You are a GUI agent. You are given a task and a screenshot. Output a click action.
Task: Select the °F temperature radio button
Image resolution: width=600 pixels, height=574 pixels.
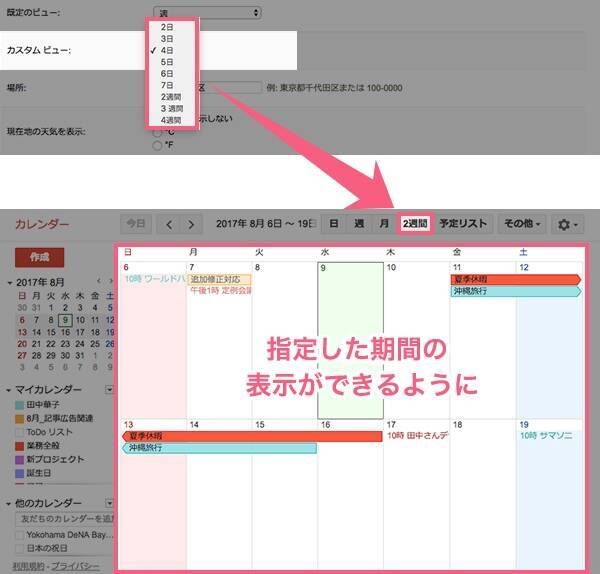pyautogui.click(x=156, y=145)
